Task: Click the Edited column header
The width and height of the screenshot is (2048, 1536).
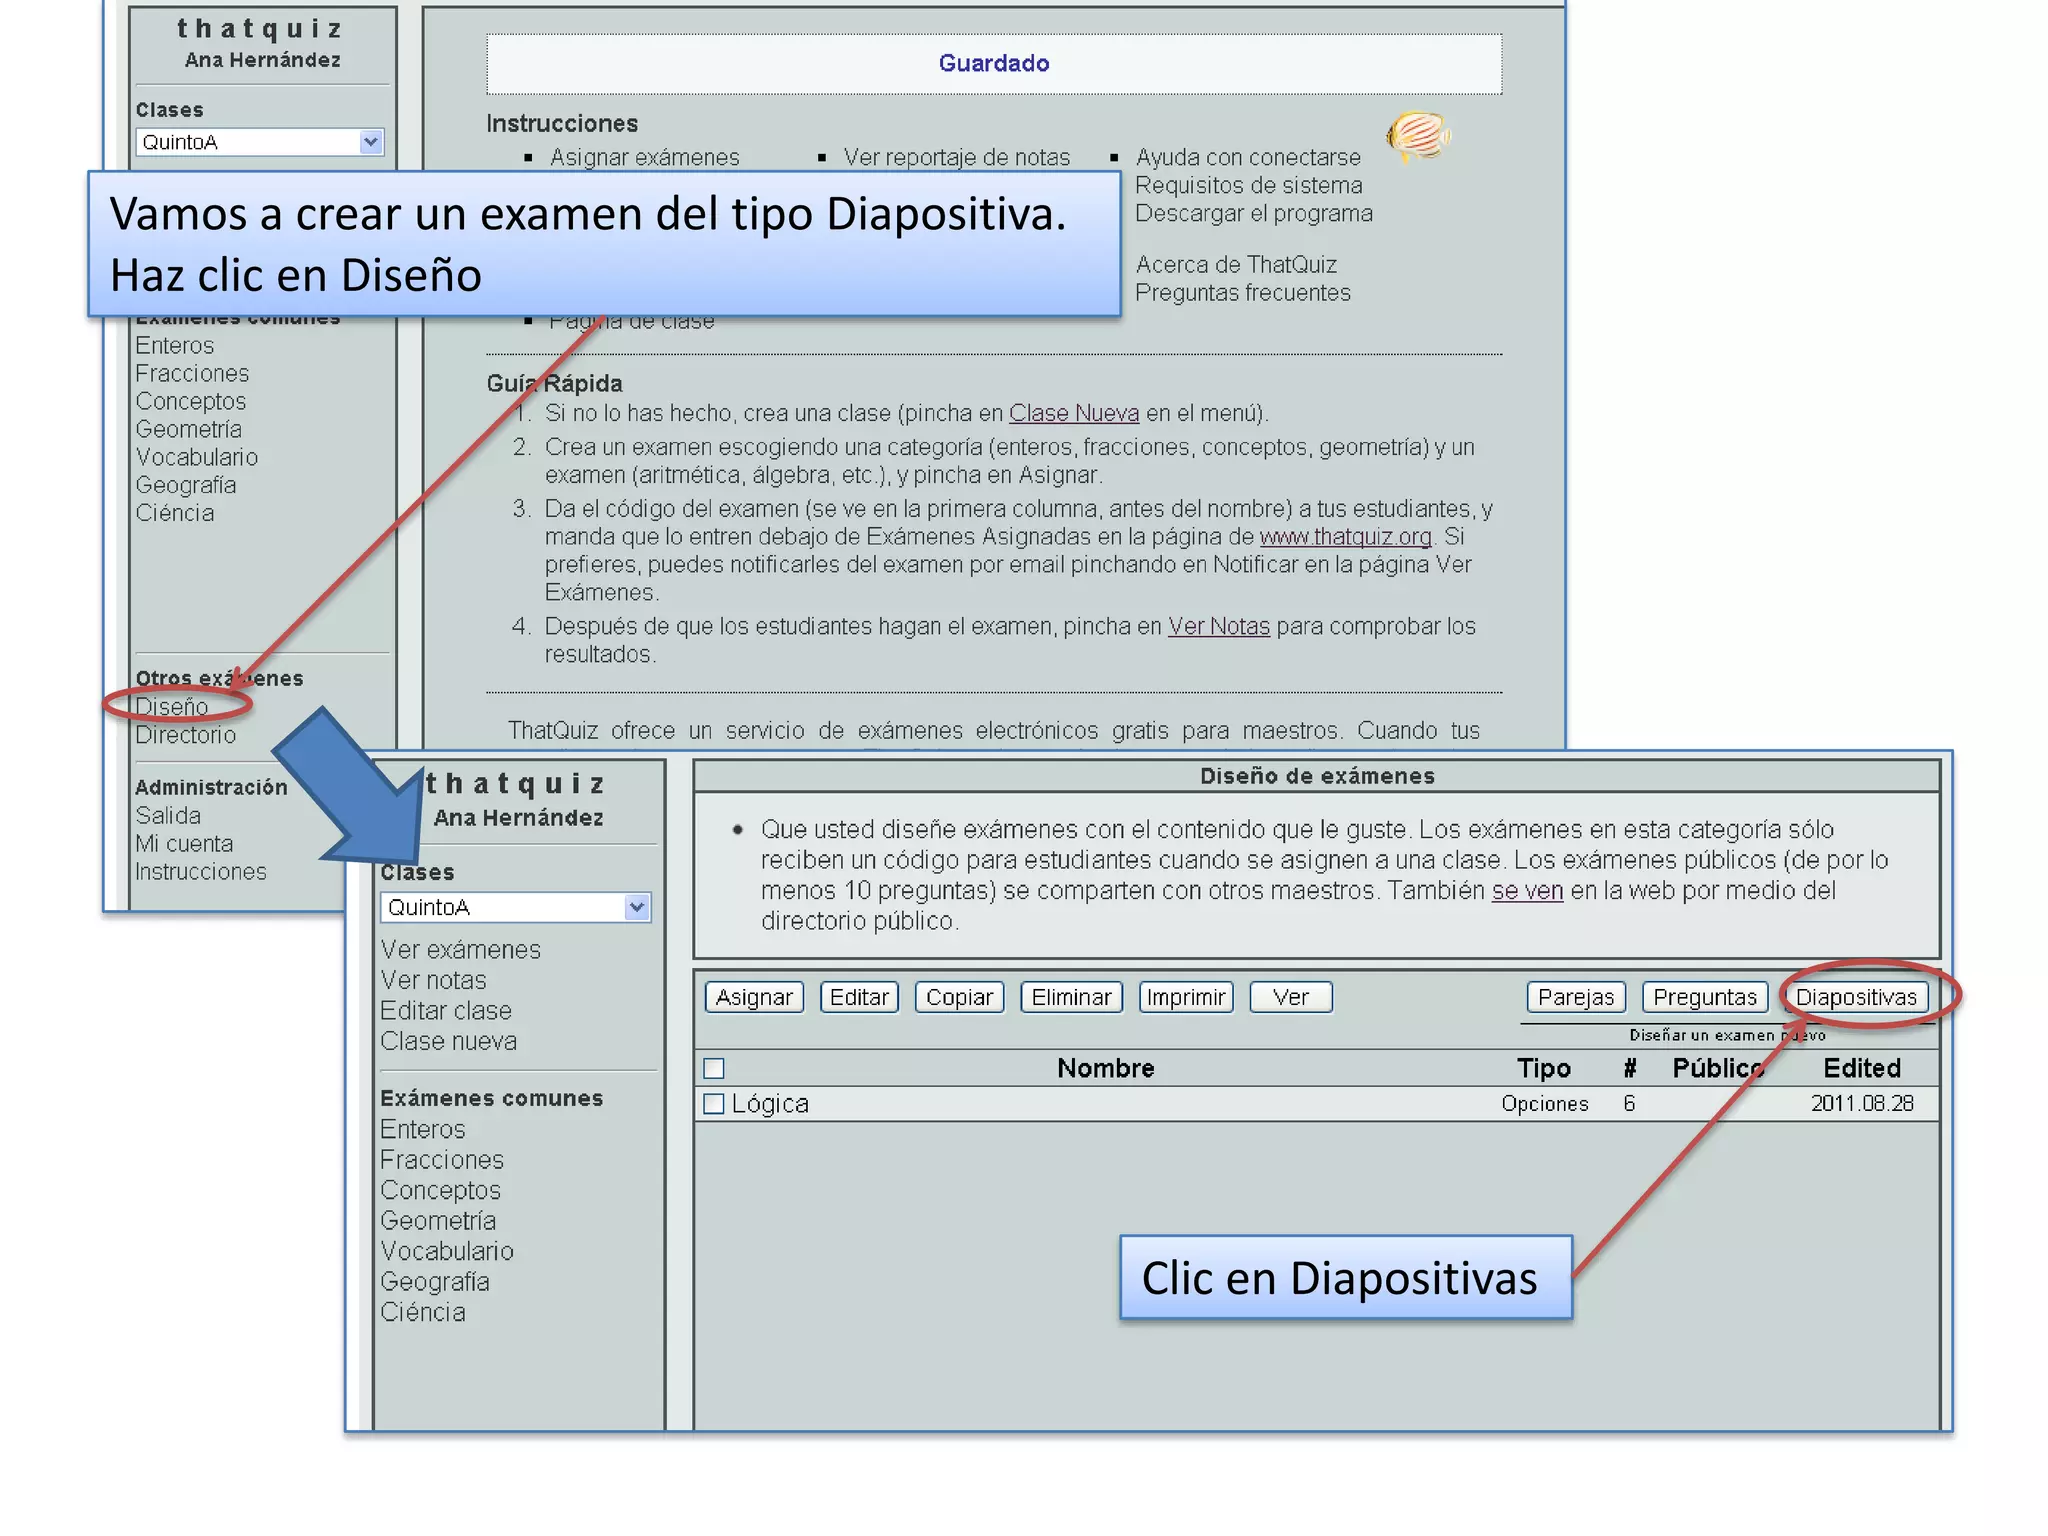Action: pyautogui.click(x=1861, y=1068)
